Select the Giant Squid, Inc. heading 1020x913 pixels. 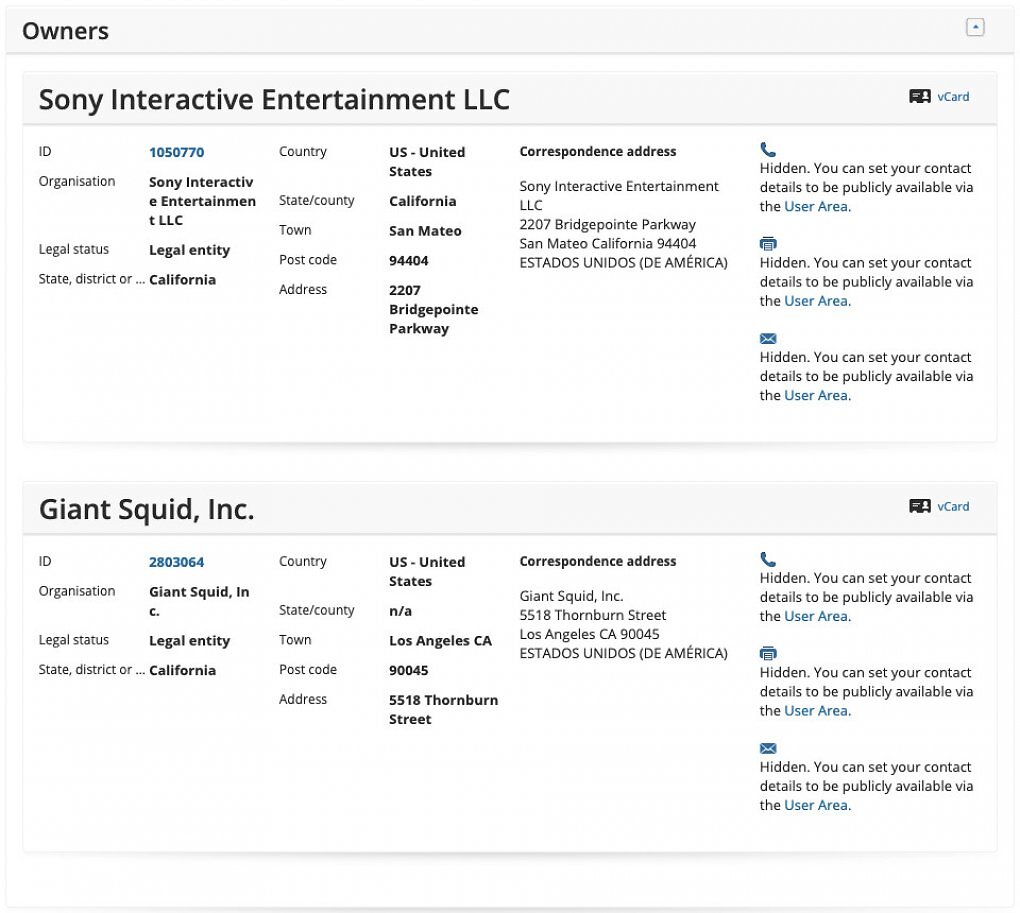(146, 509)
